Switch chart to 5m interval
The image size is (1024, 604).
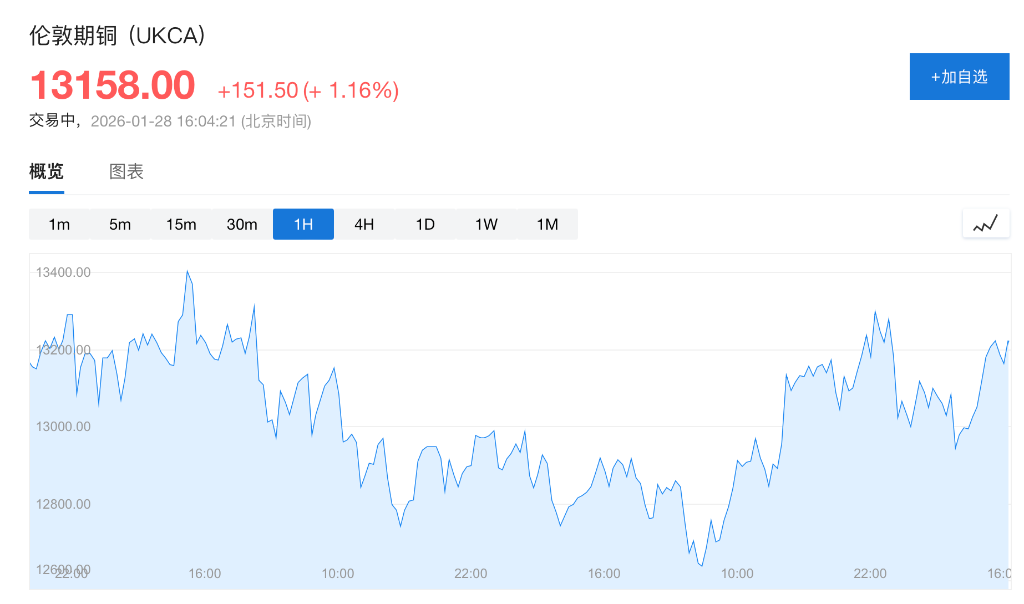[120, 224]
